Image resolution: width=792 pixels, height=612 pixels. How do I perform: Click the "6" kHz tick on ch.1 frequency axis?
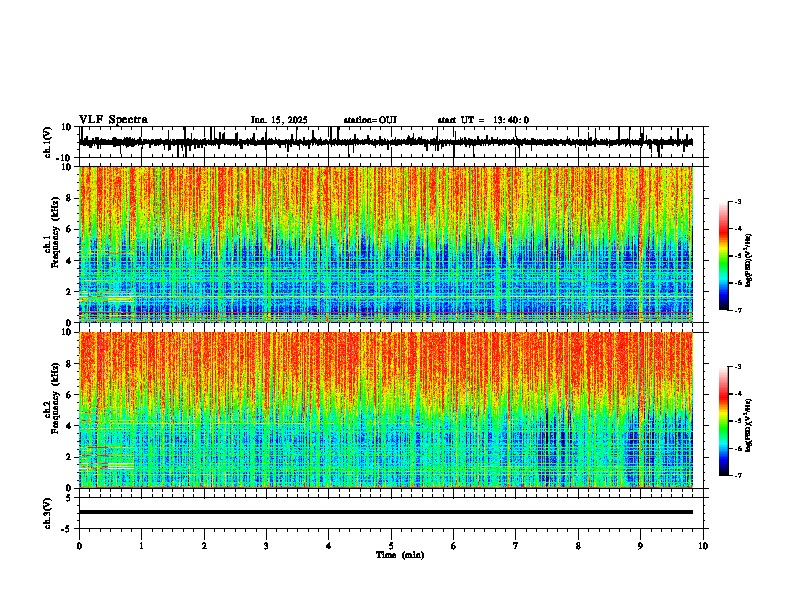pyautogui.click(x=69, y=230)
